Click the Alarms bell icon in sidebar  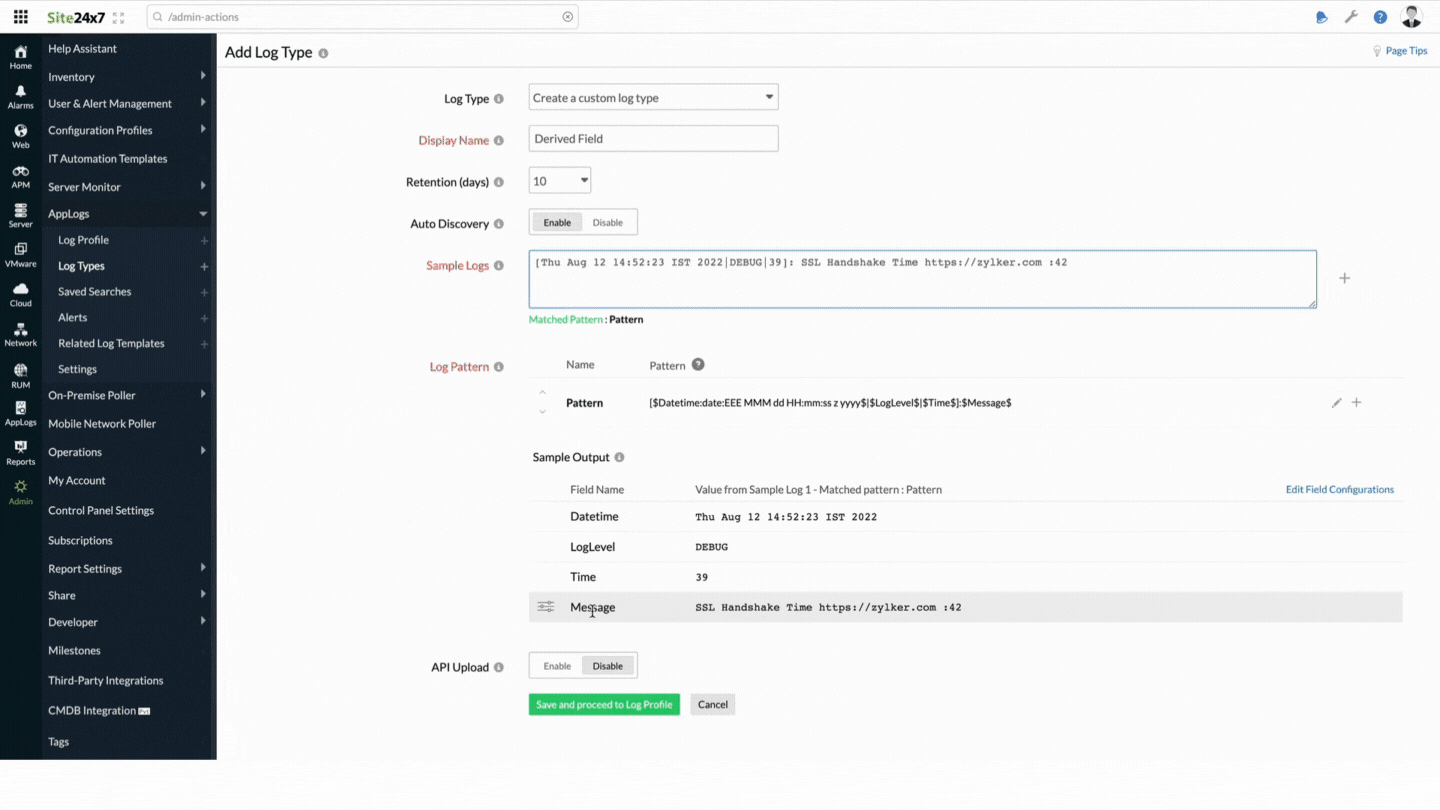[20, 96]
